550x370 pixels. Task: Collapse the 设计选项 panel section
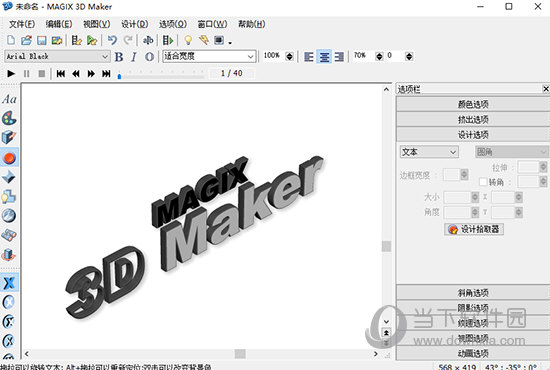473,135
